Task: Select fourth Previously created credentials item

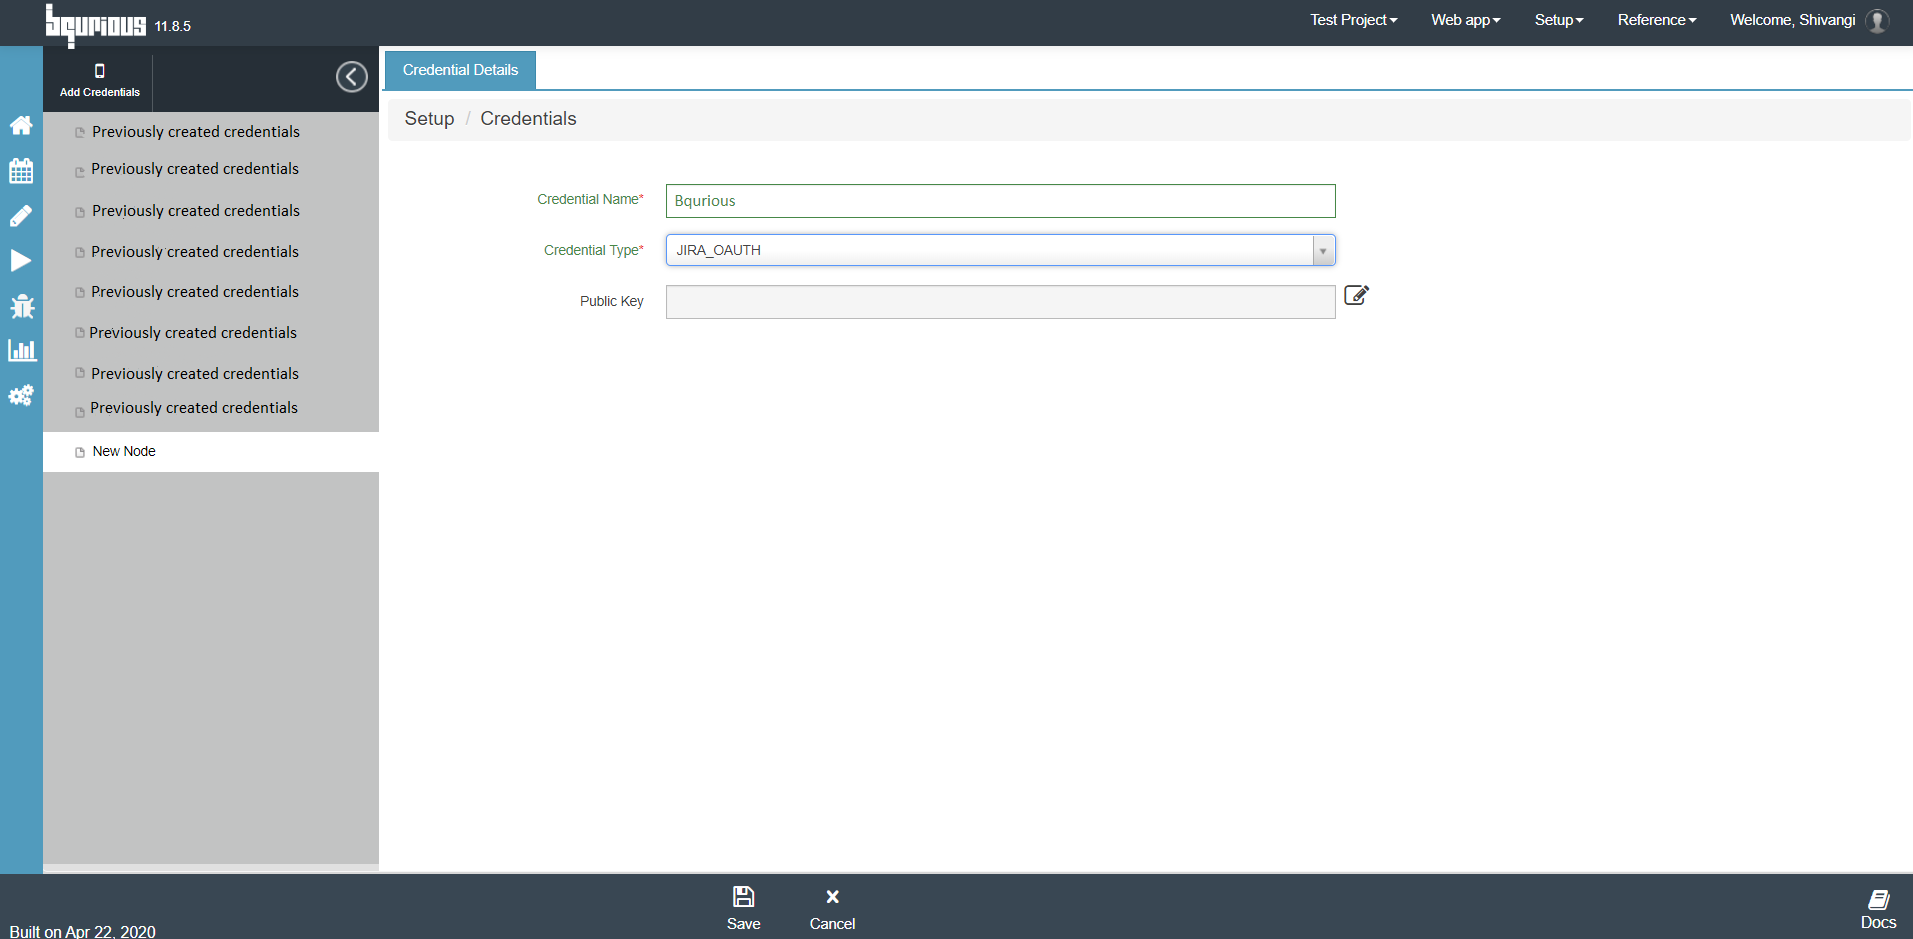Action: (x=195, y=252)
